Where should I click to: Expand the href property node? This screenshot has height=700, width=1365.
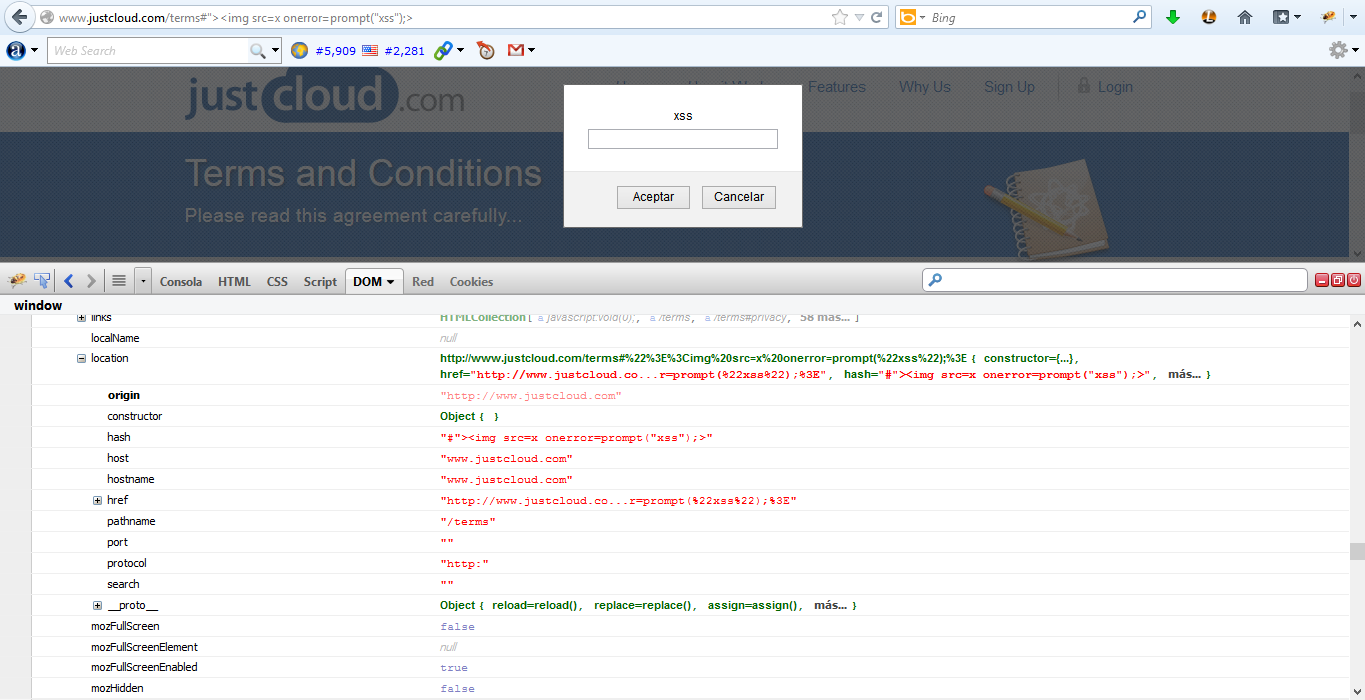point(97,500)
